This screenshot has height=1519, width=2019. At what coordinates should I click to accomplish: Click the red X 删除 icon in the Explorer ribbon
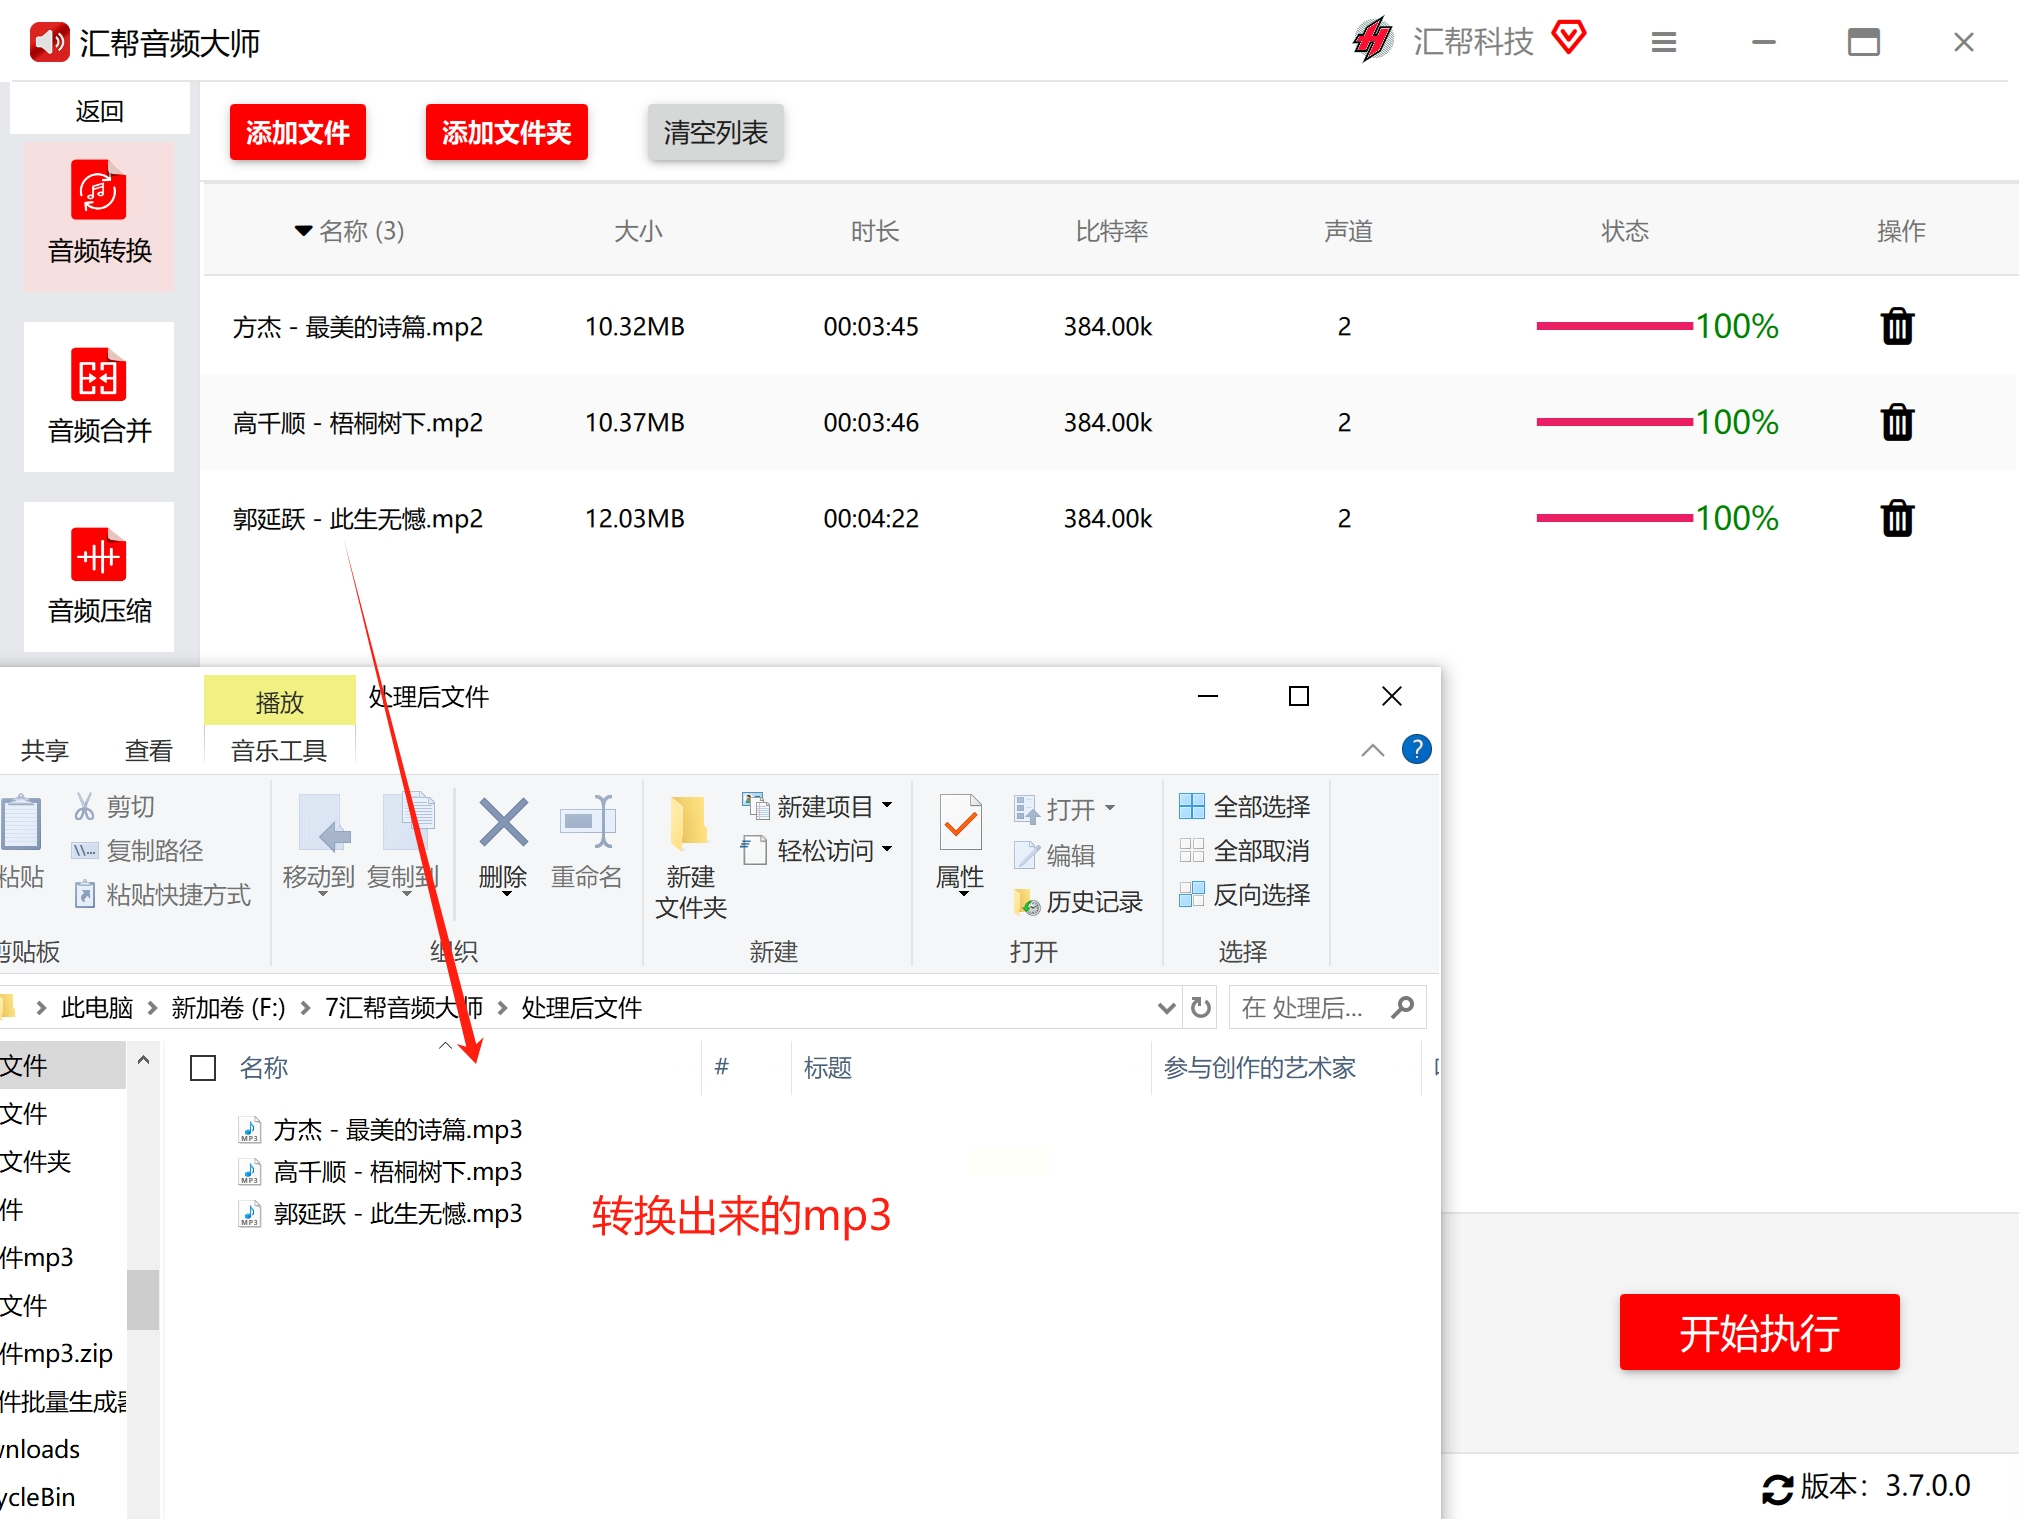coord(503,823)
